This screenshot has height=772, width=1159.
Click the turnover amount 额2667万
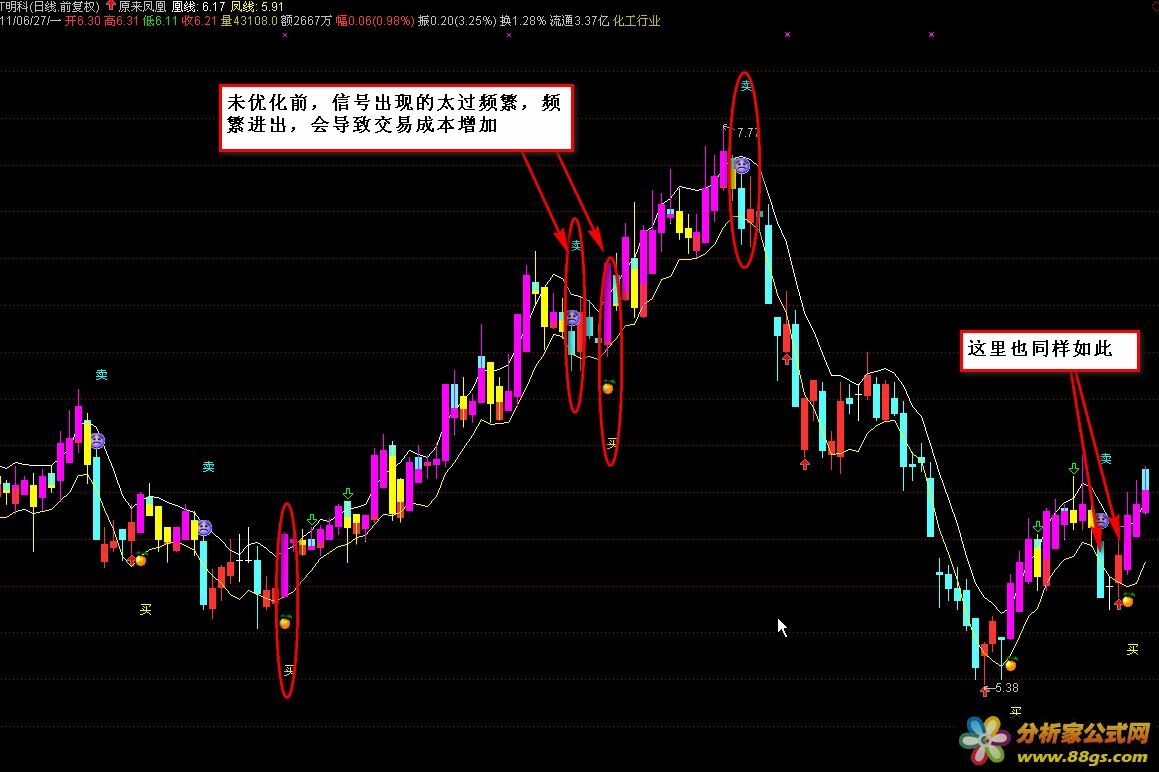tap(306, 21)
